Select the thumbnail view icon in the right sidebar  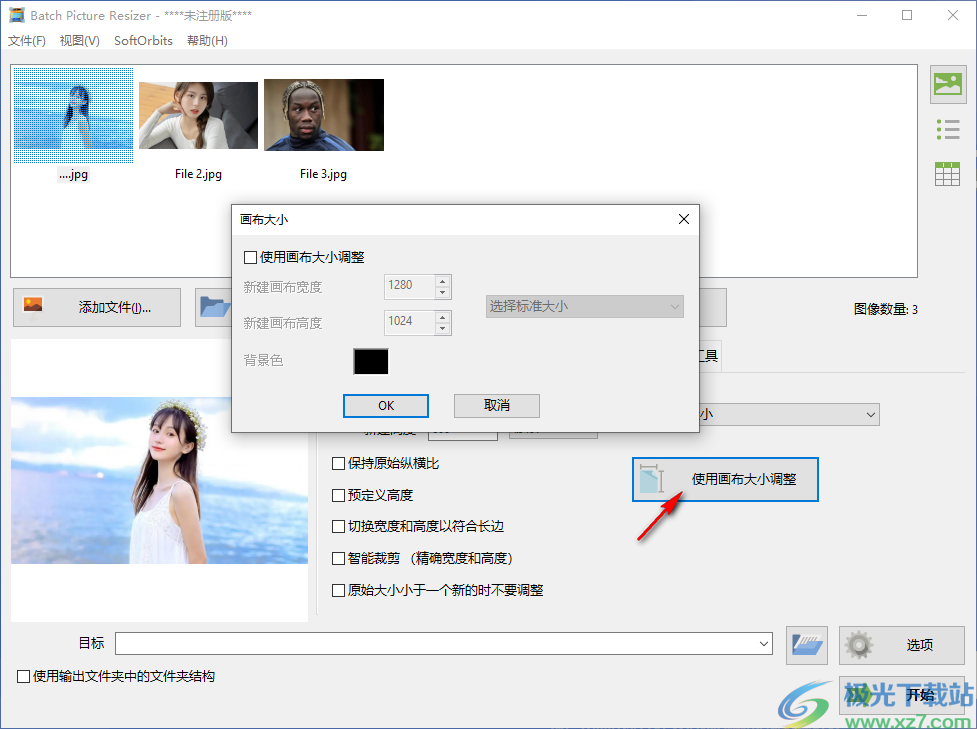tap(947, 85)
